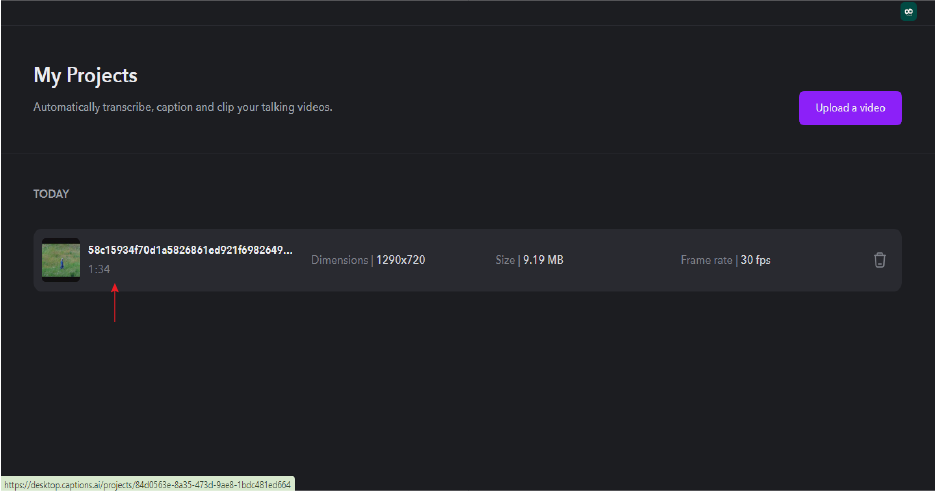The height and width of the screenshot is (491, 936).
Task: Open project by its 58c15934f70d filename
Action: point(188,250)
